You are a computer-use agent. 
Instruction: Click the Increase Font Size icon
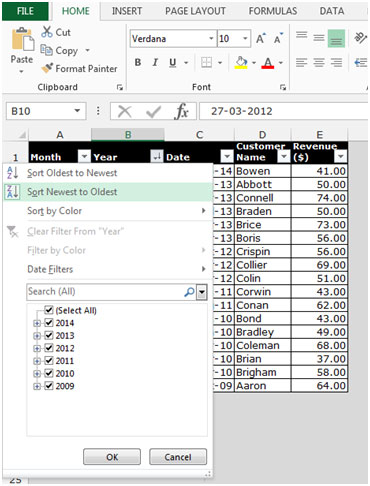click(x=261, y=39)
